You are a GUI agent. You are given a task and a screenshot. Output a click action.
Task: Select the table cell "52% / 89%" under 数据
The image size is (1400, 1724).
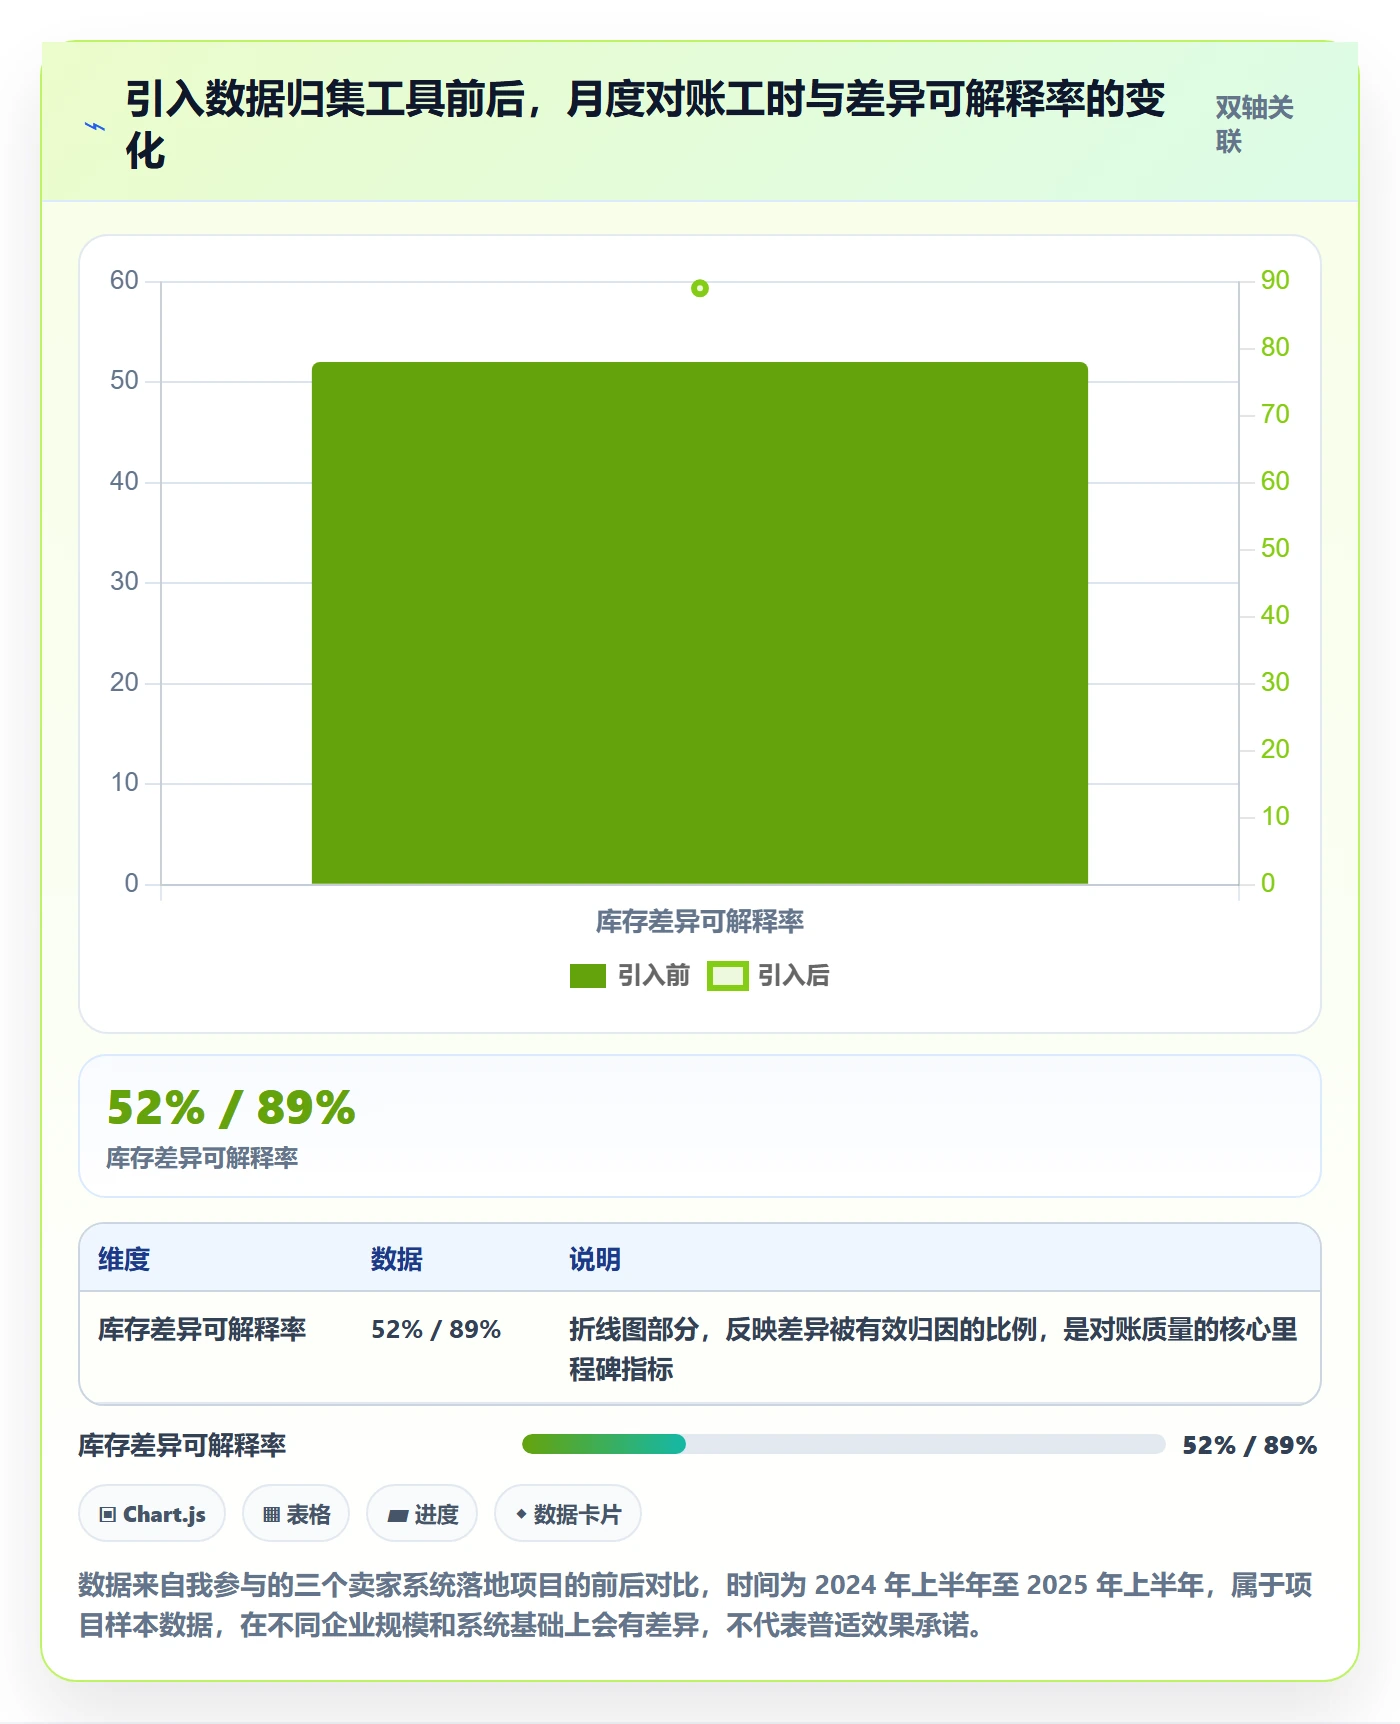coord(436,1329)
